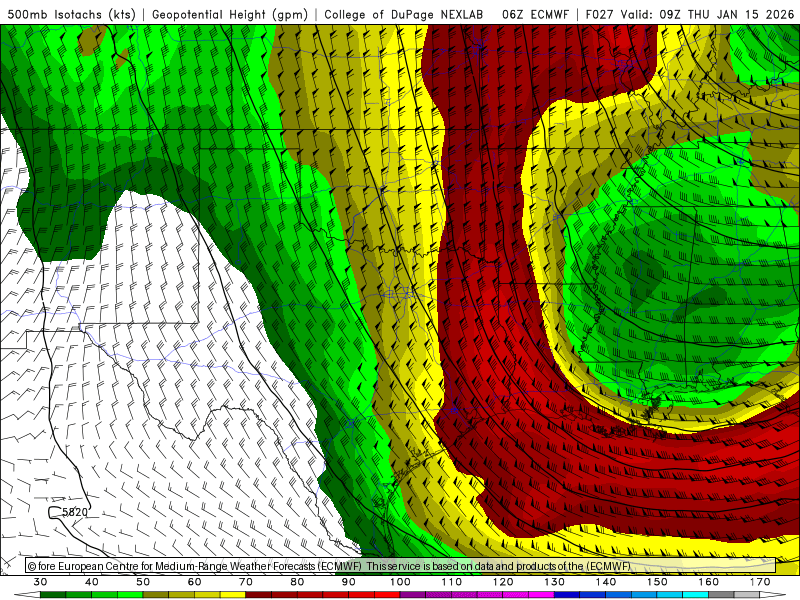Click the '120' value on the color scale
Image resolution: width=800 pixels, height=600 pixels.
point(503,582)
